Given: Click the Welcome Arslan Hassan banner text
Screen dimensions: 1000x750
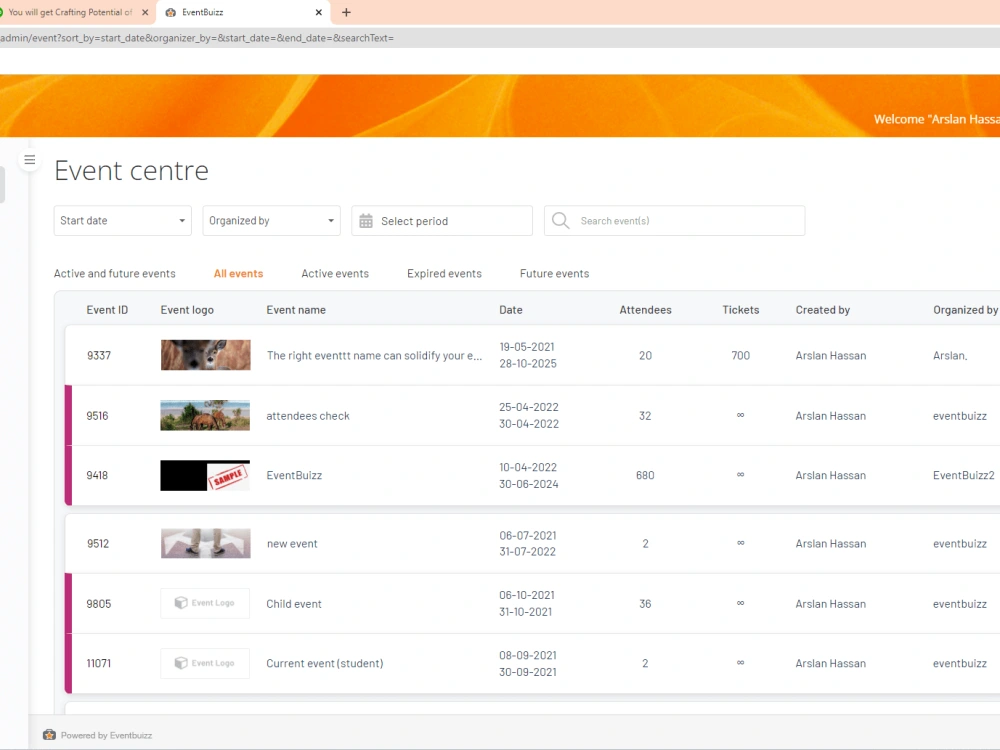Looking at the screenshot, I should pyautogui.click(x=936, y=119).
